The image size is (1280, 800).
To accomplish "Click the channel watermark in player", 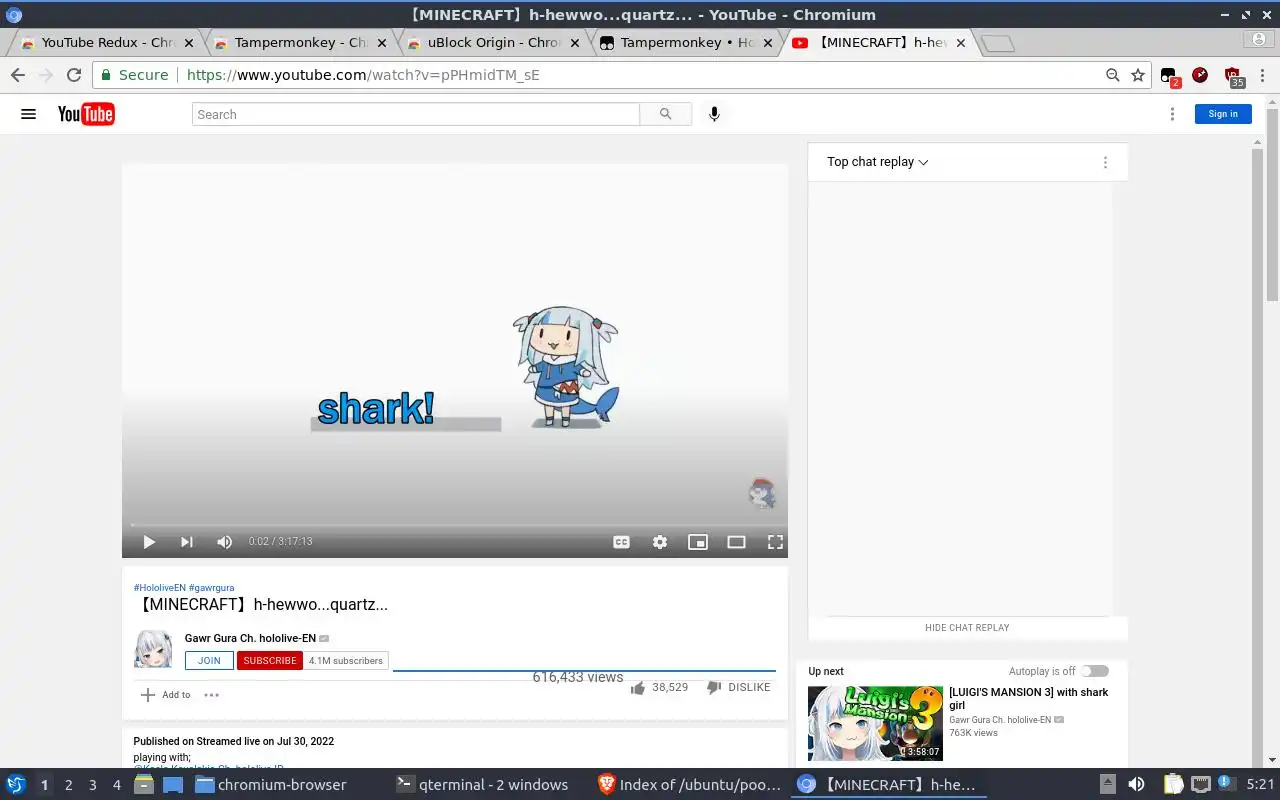I will tap(762, 493).
